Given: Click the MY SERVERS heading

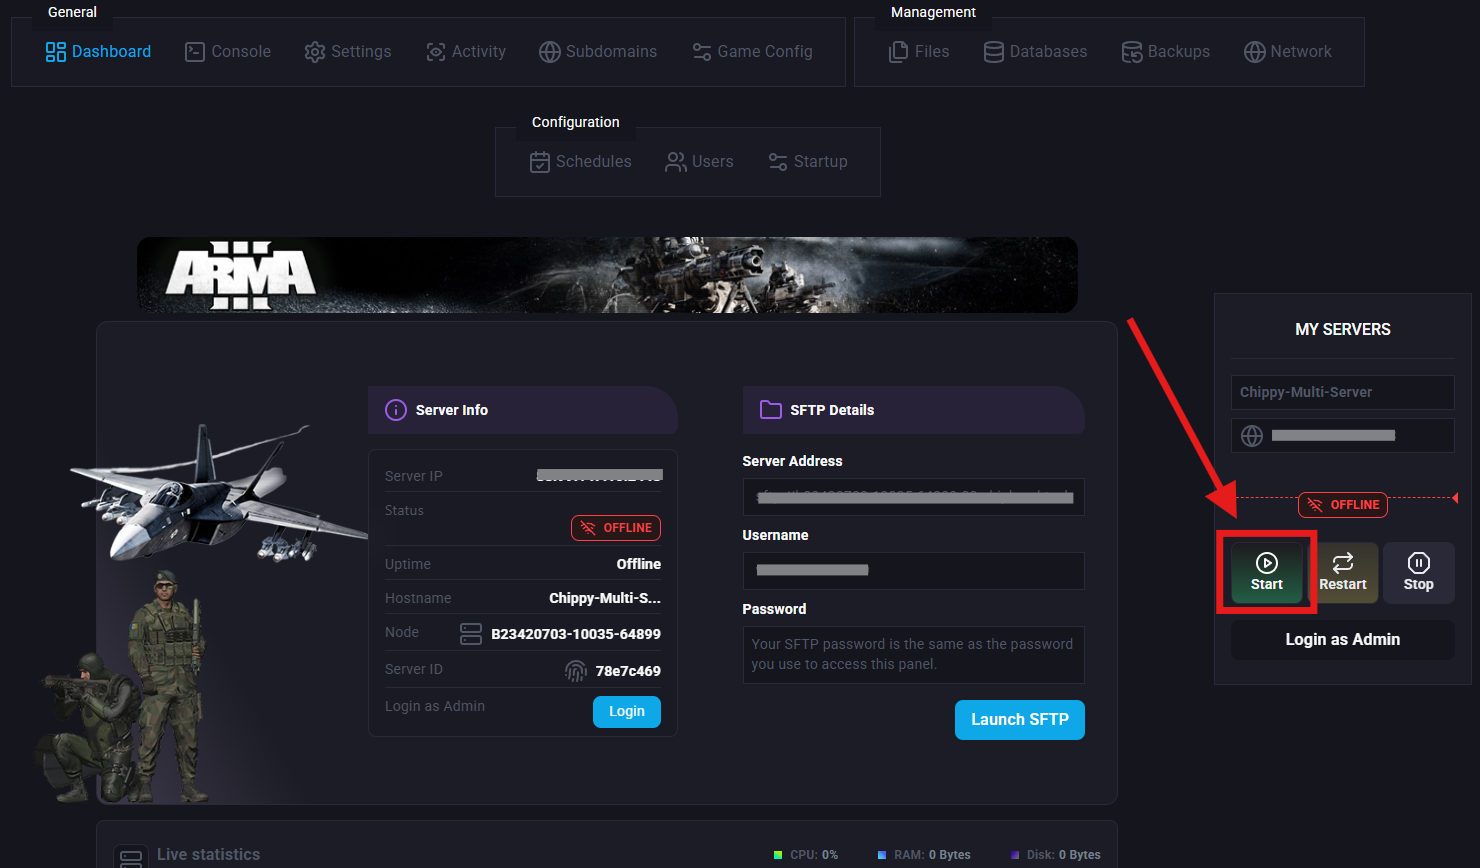Looking at the screenshot, I should point(1343,329).
